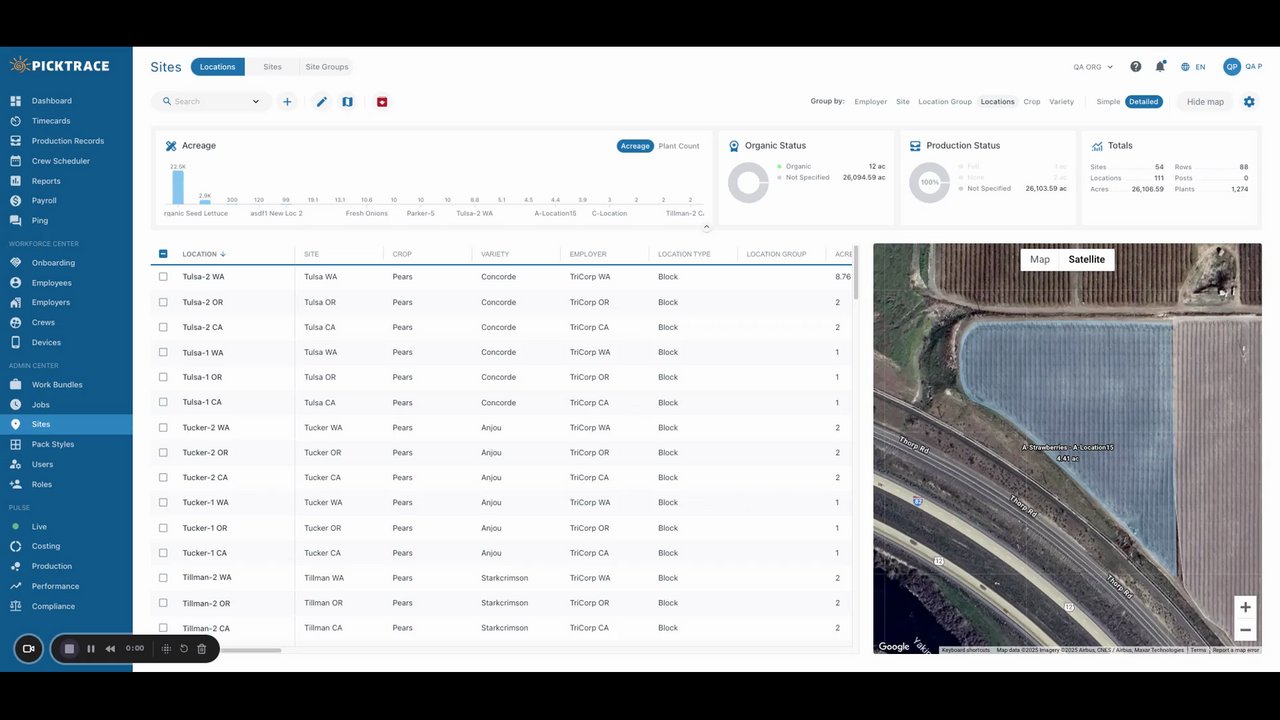Group by Employer
Screen dimensions: 1280x720
pyautogui.click(x=871, y=102)
